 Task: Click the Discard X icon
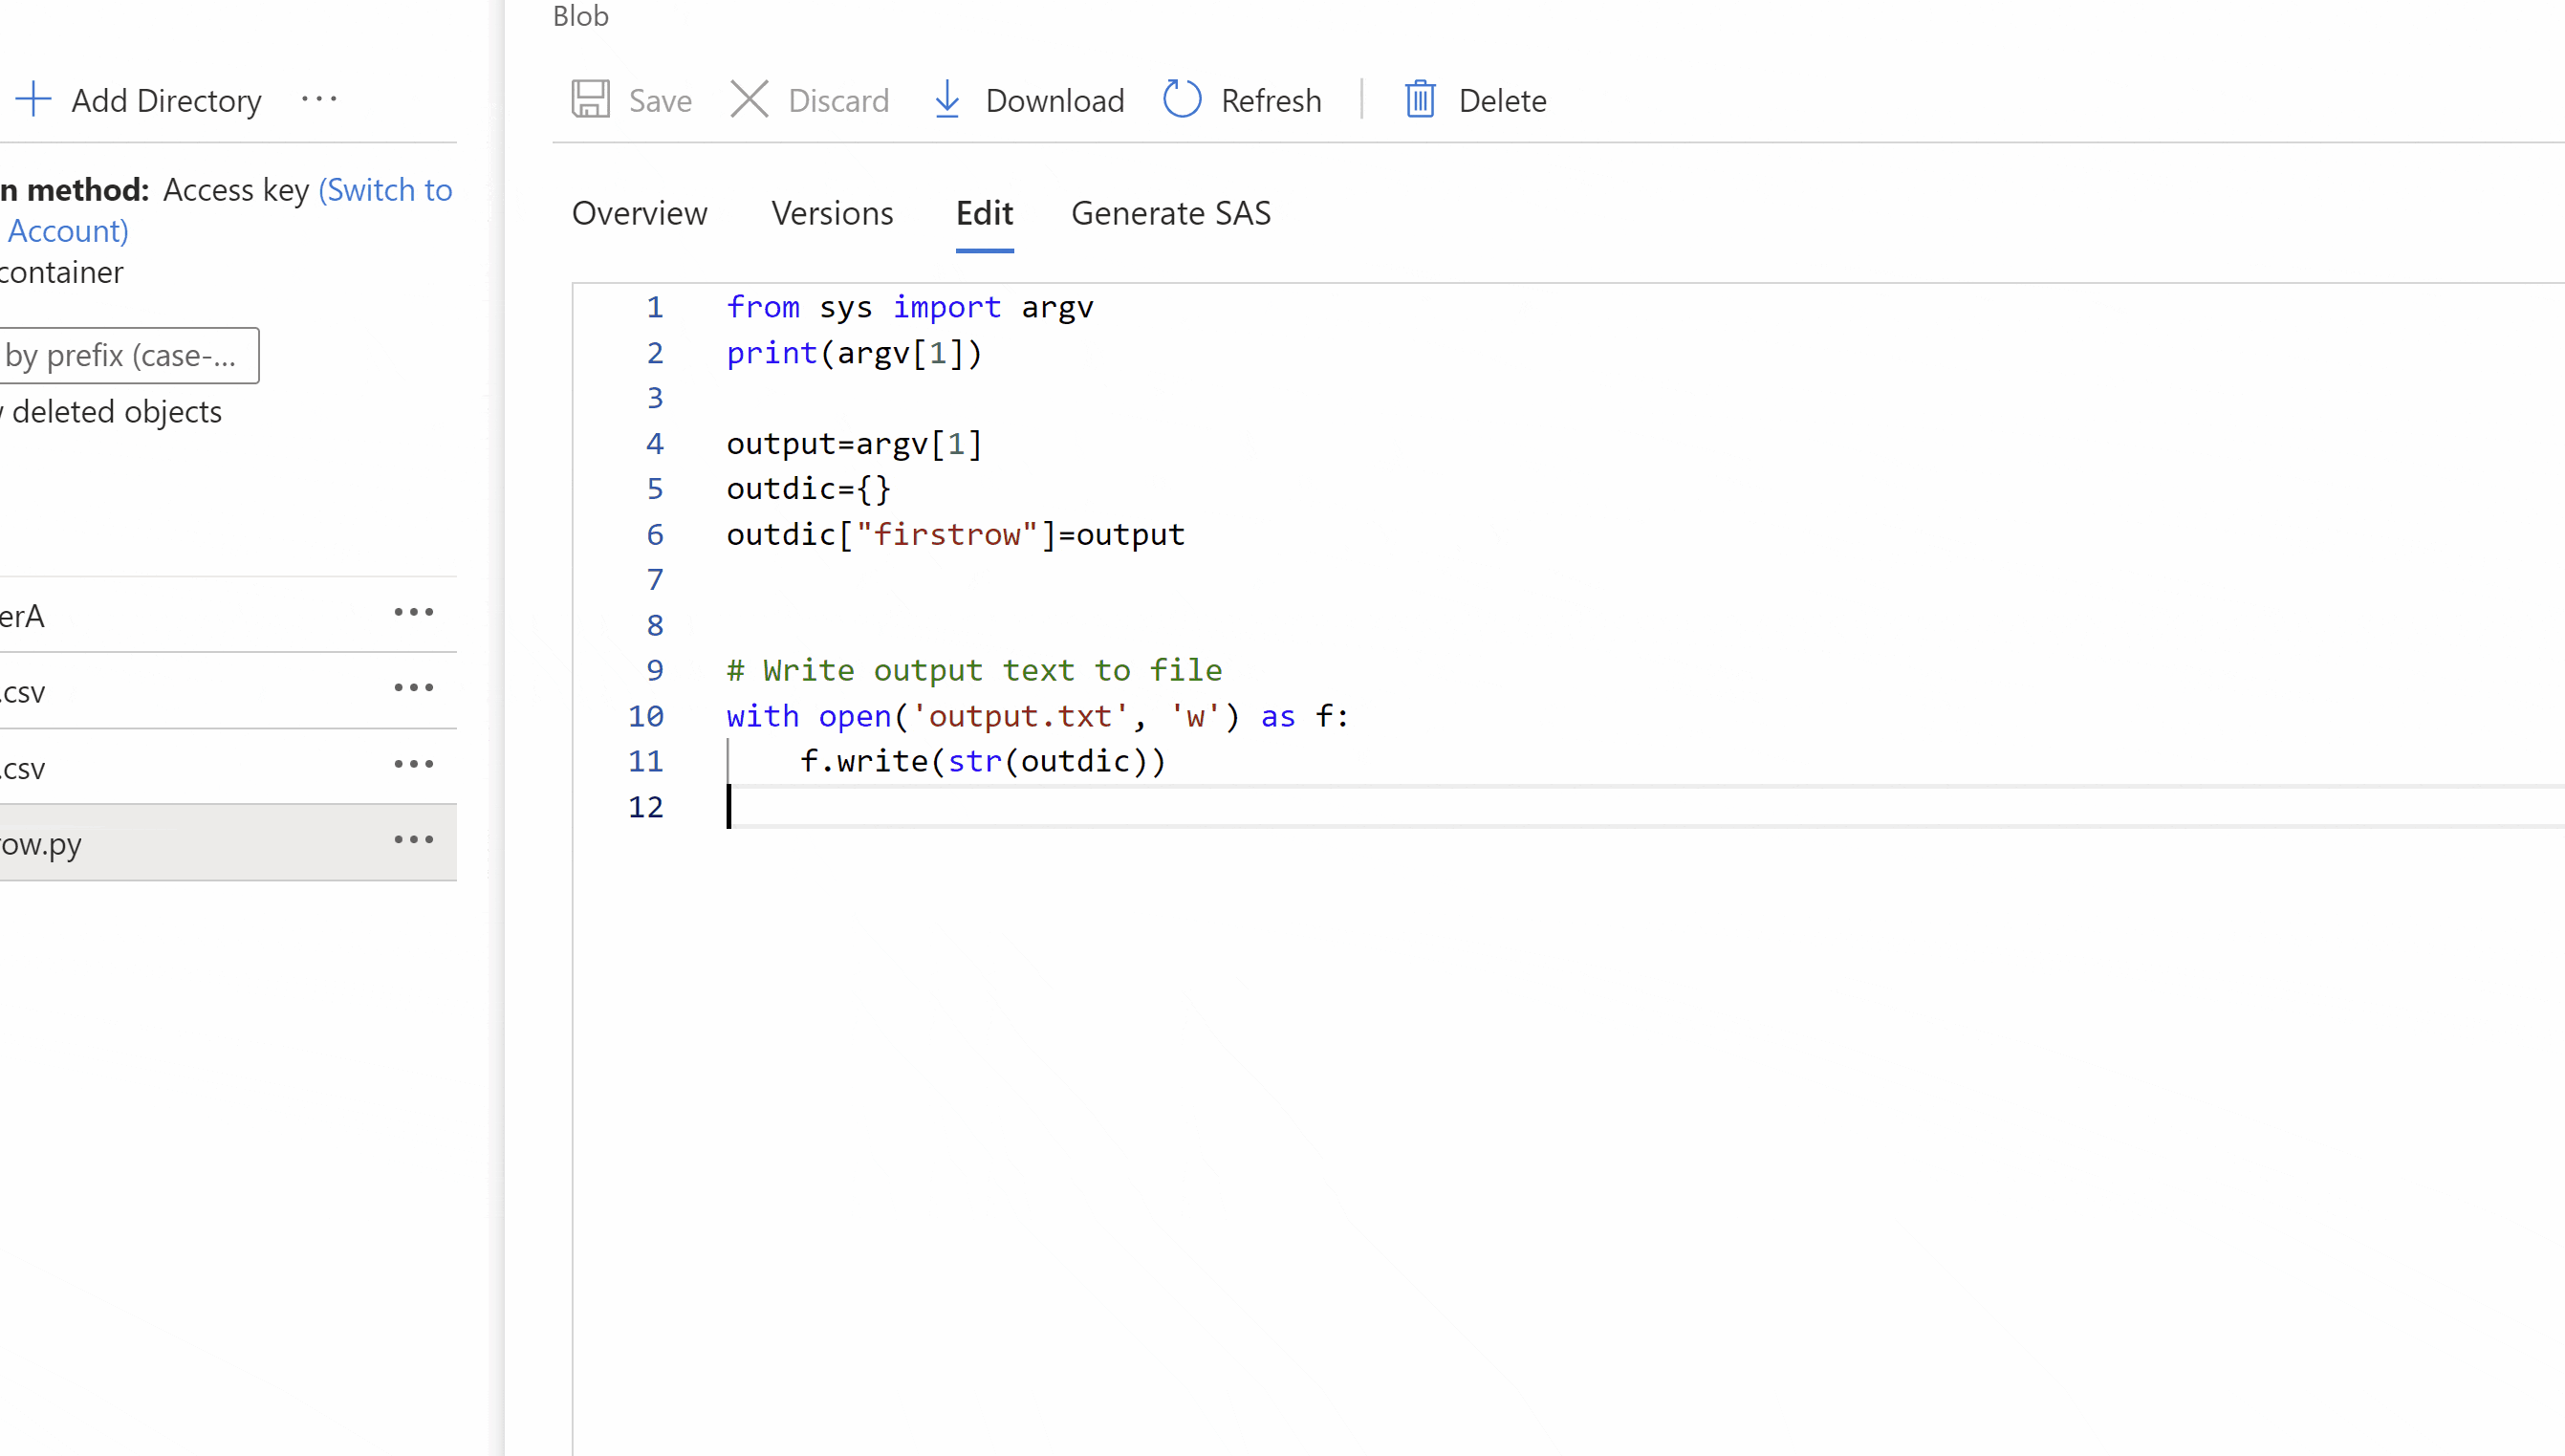(x=749, y=100)
